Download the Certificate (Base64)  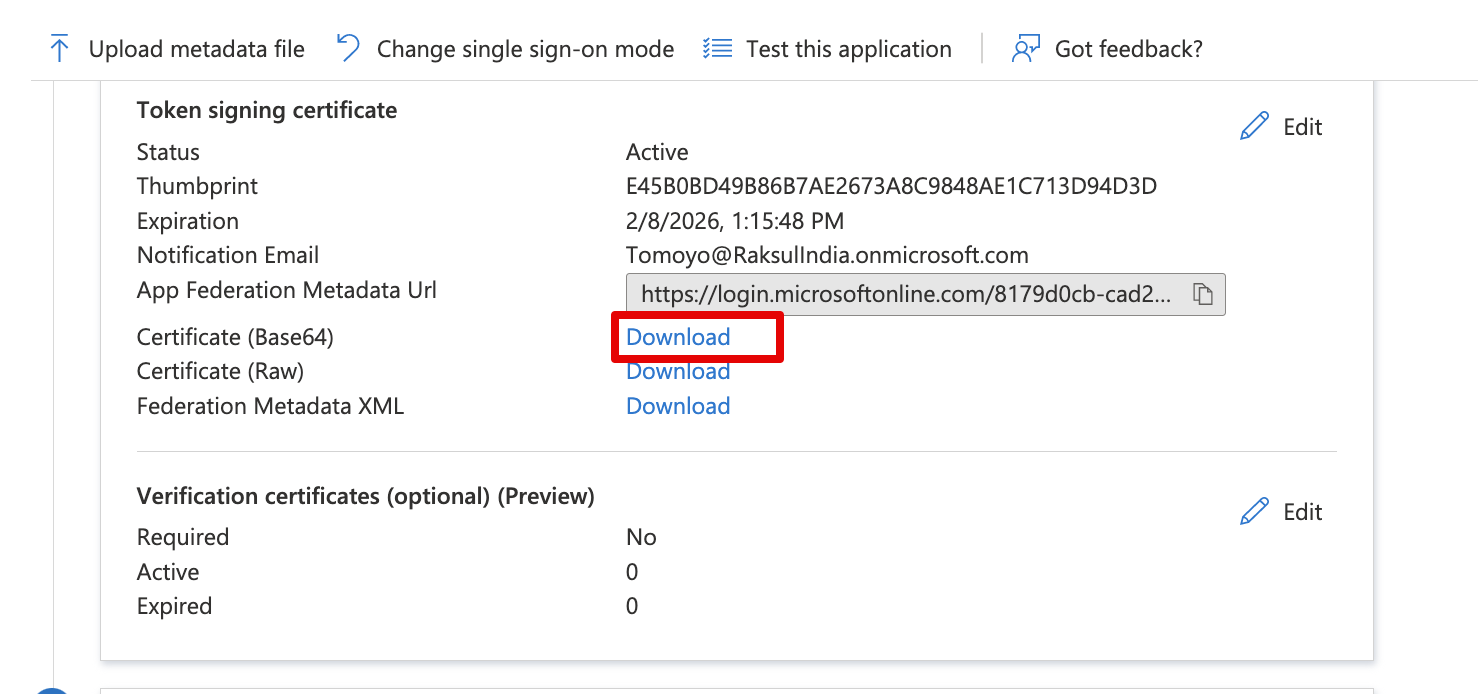pyautogui.click(x=678, y=337)
